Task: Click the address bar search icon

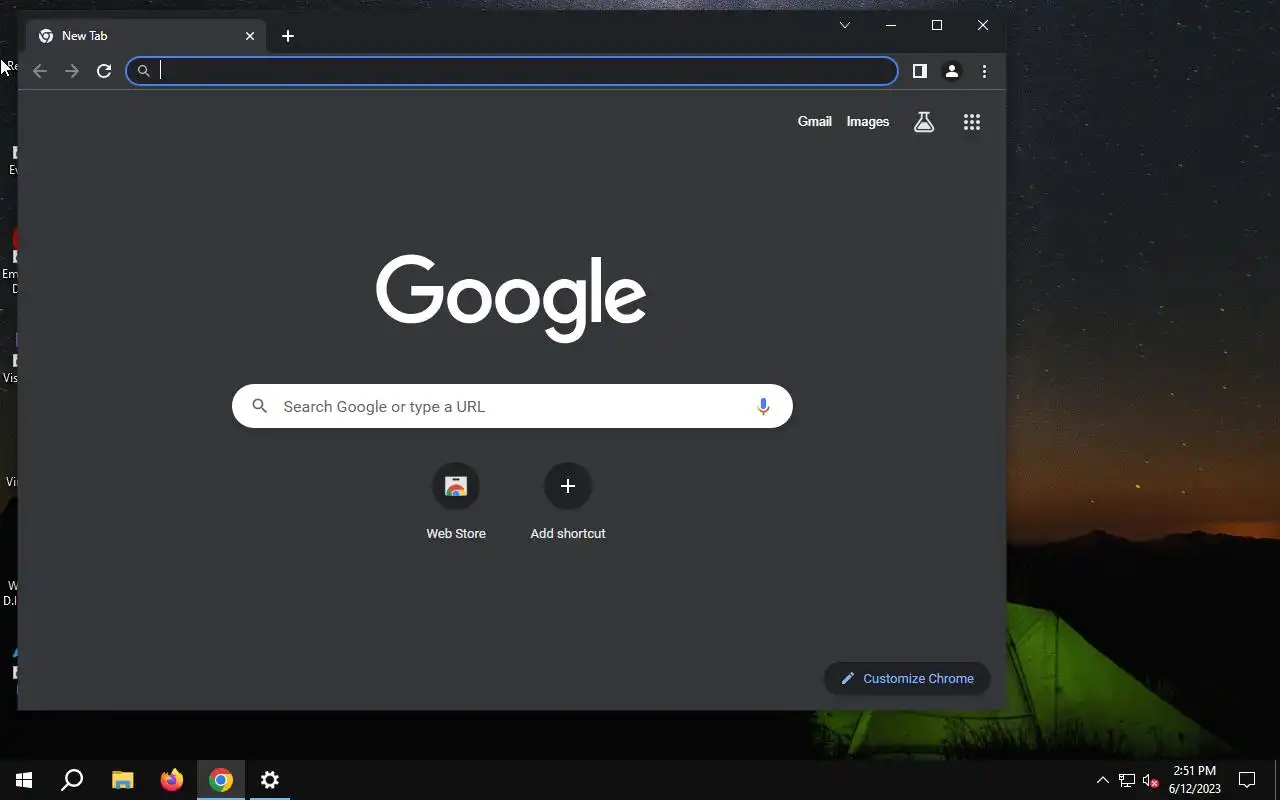Action: pos(144,71)
